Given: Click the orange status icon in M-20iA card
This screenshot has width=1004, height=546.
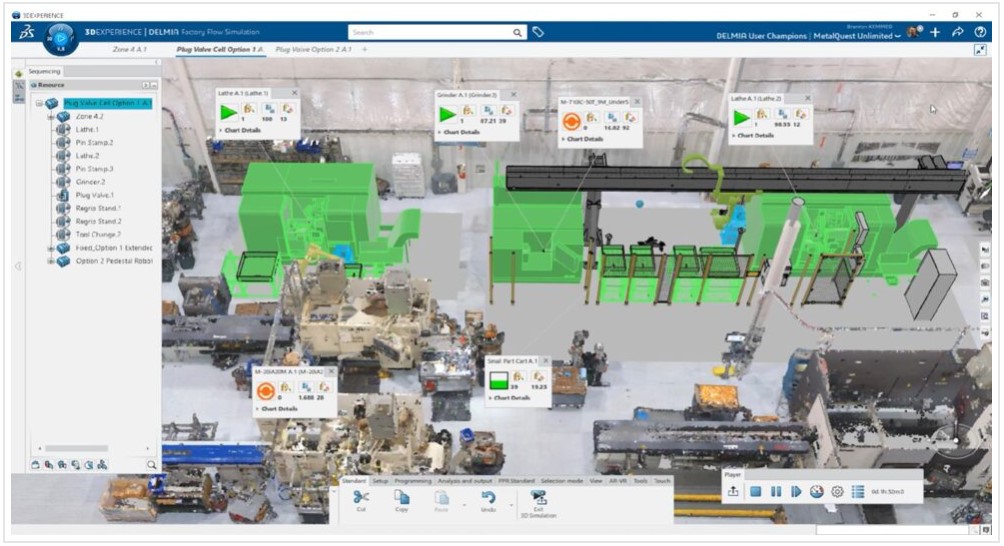Looking at the screenshot, I should click(266, 391).
